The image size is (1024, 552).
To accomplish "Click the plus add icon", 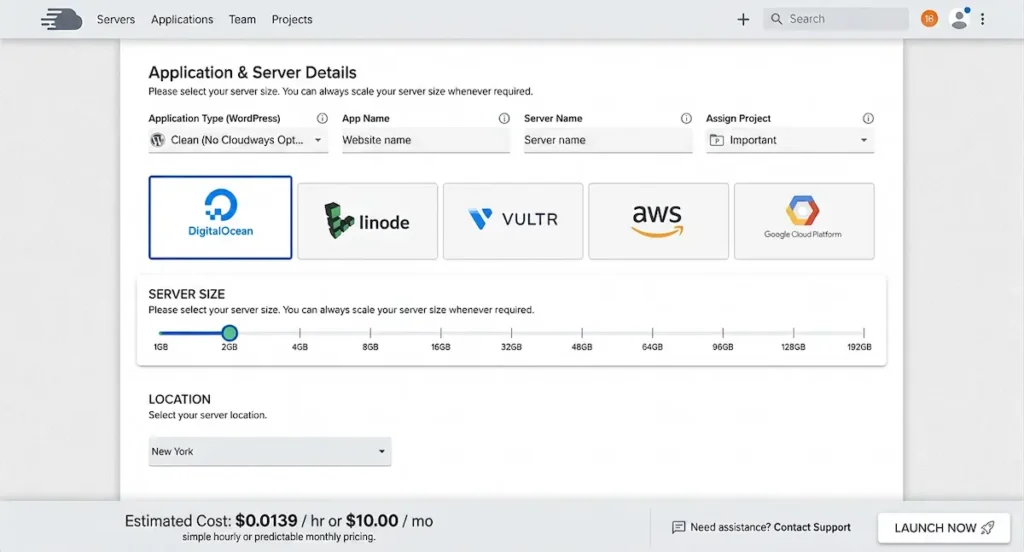I will point(743,20).
